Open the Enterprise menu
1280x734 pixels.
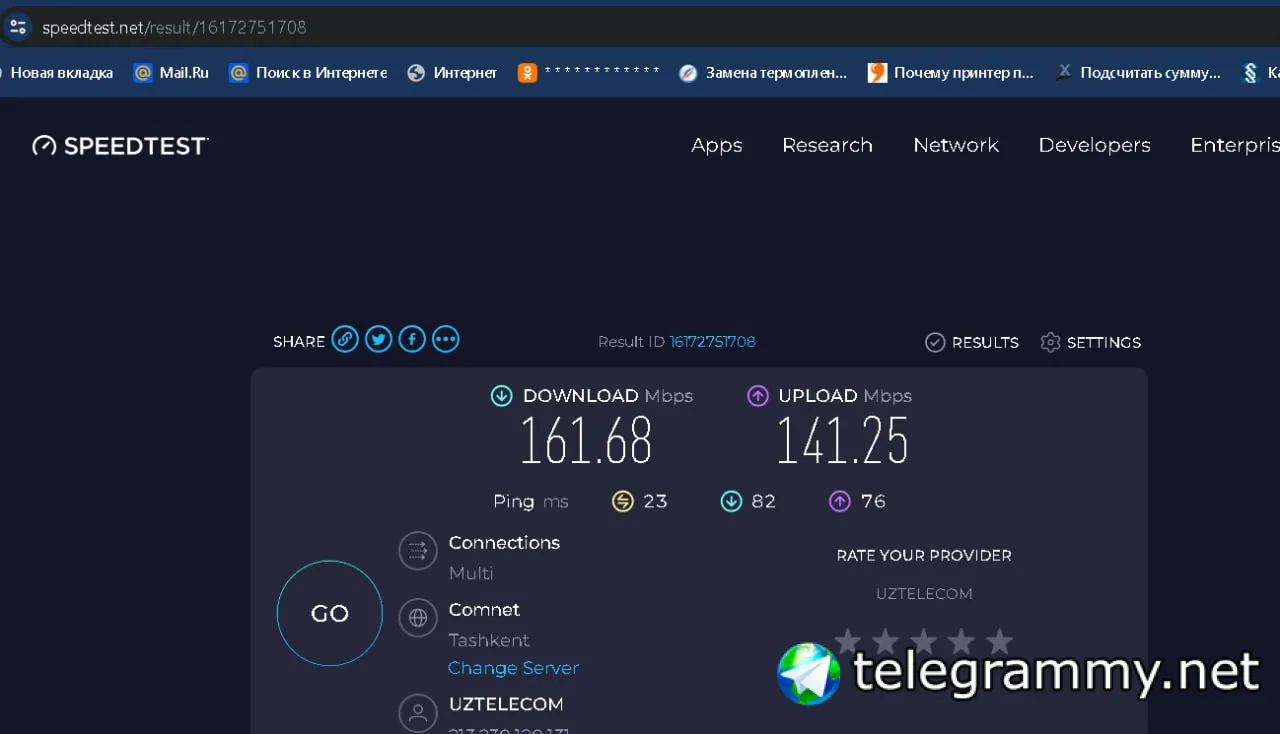point(1235,145)
